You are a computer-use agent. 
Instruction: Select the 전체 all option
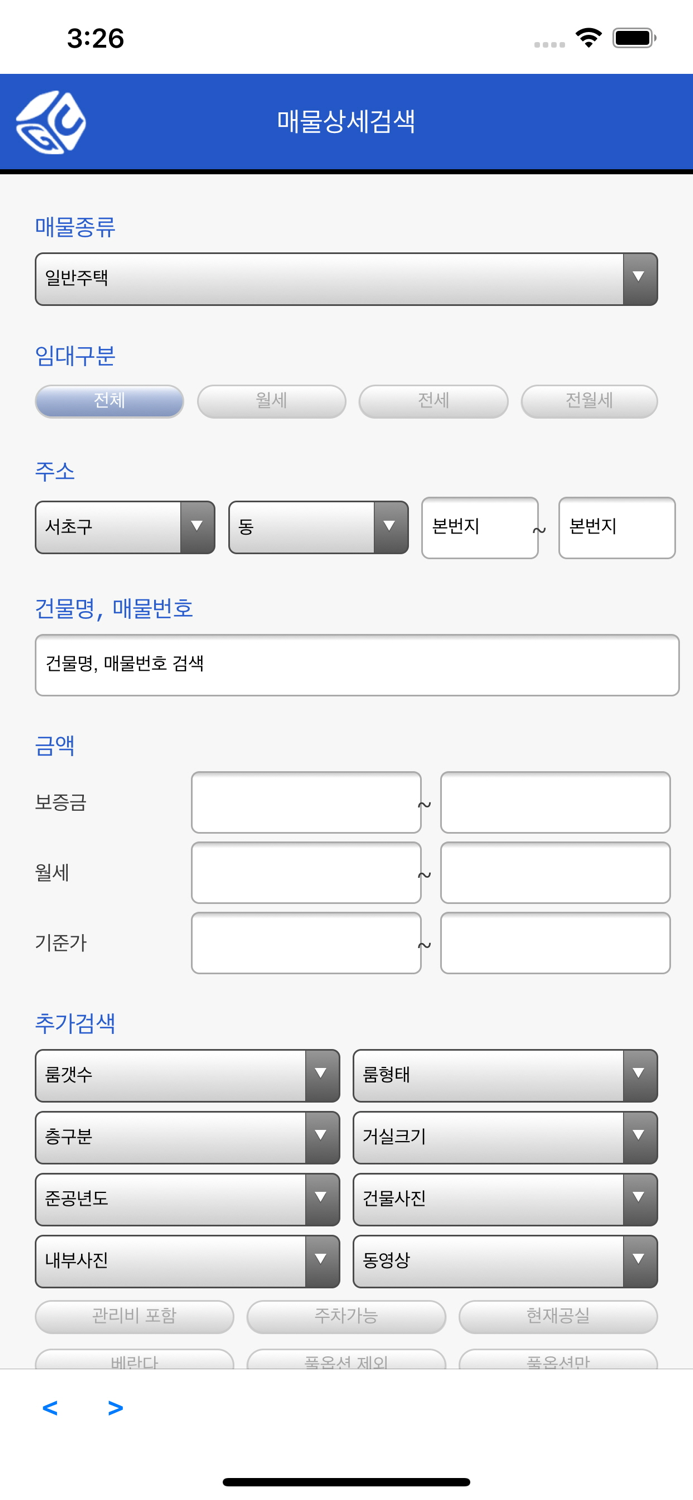(x=109, y=401)
